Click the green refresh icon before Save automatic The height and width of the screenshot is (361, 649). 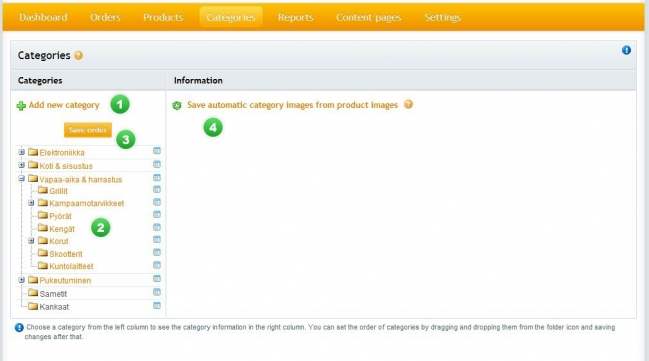click(177, 106)
